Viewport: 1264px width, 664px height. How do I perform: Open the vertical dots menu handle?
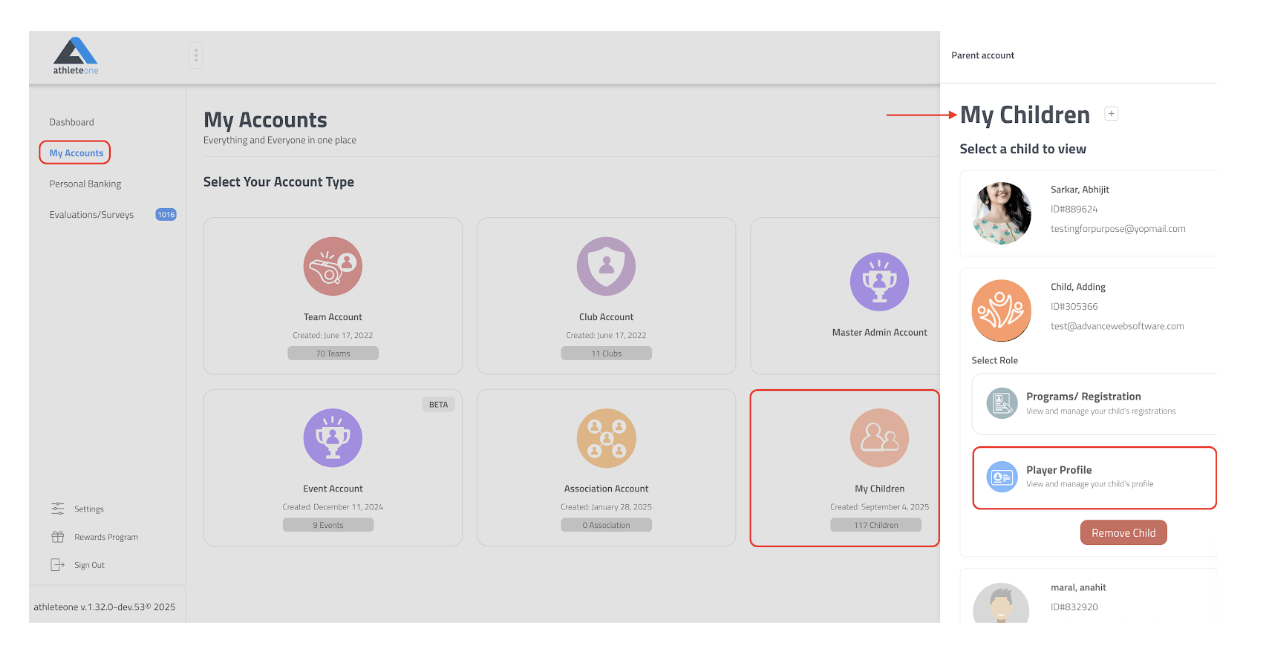point(196,55)
